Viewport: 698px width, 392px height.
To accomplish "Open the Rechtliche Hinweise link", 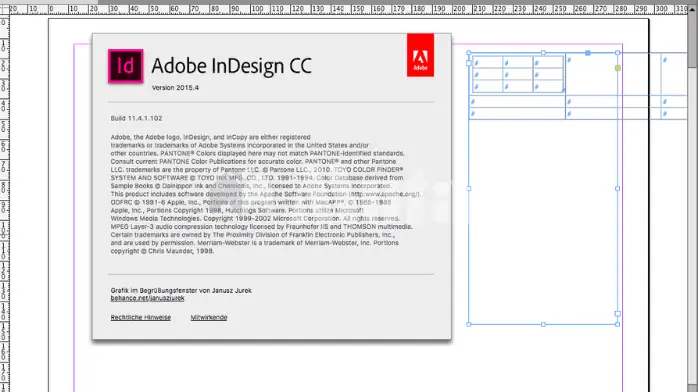I will coord(141,317).
